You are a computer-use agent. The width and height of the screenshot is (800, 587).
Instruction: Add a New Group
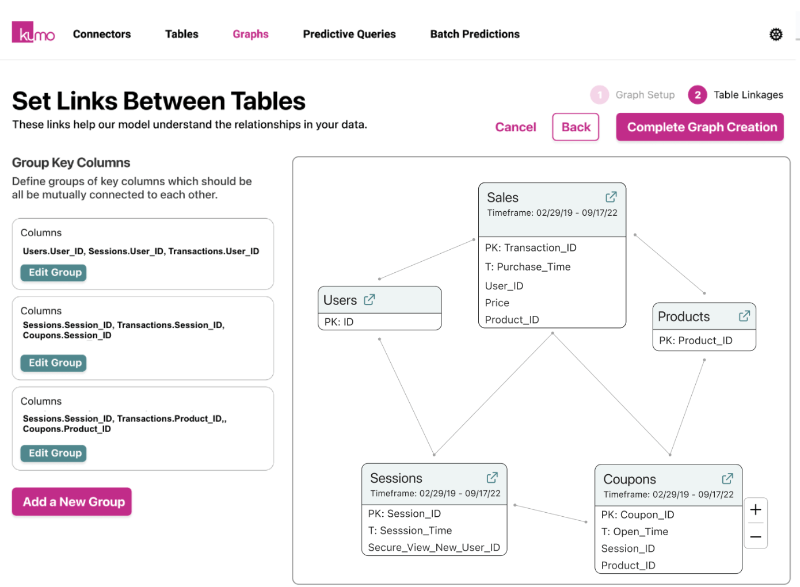pos(72,501)
